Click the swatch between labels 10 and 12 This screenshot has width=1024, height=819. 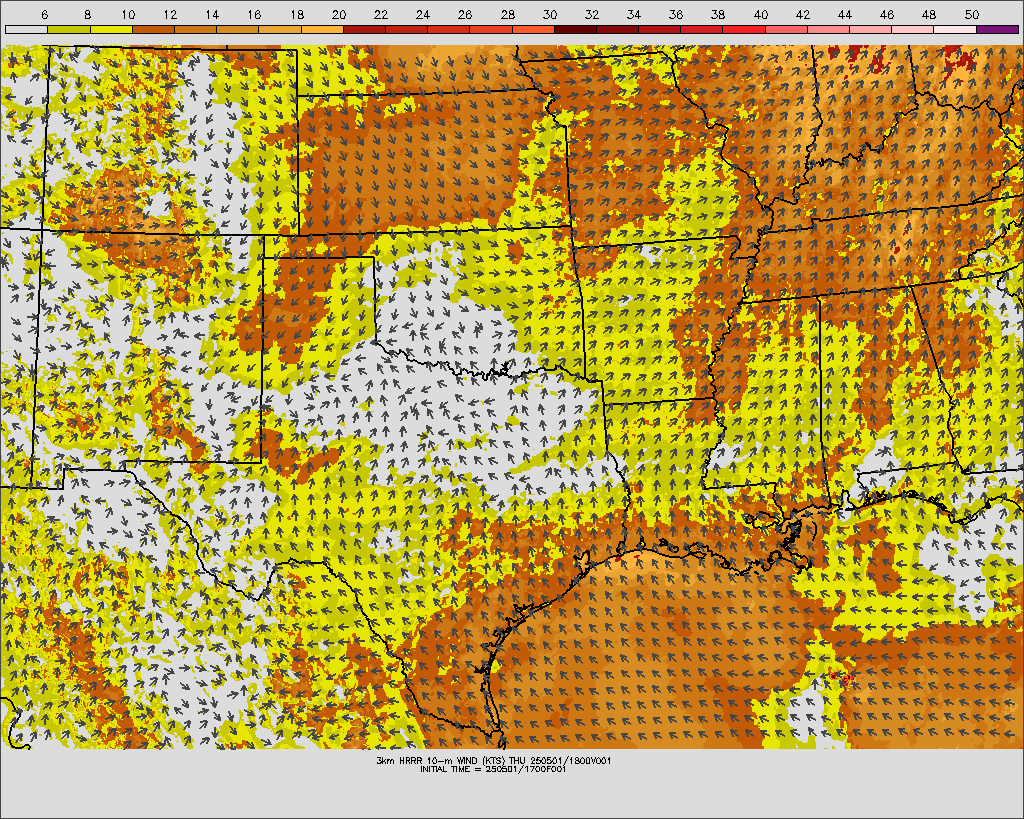pyautogui.click(x=153, y=29)
